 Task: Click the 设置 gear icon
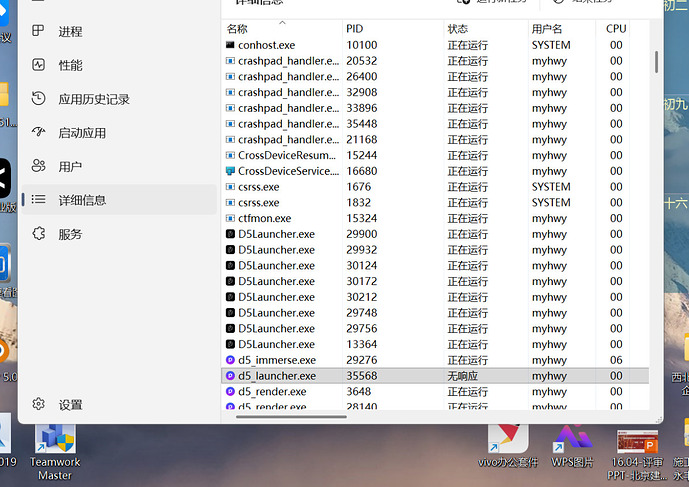[x=38, y=403]
